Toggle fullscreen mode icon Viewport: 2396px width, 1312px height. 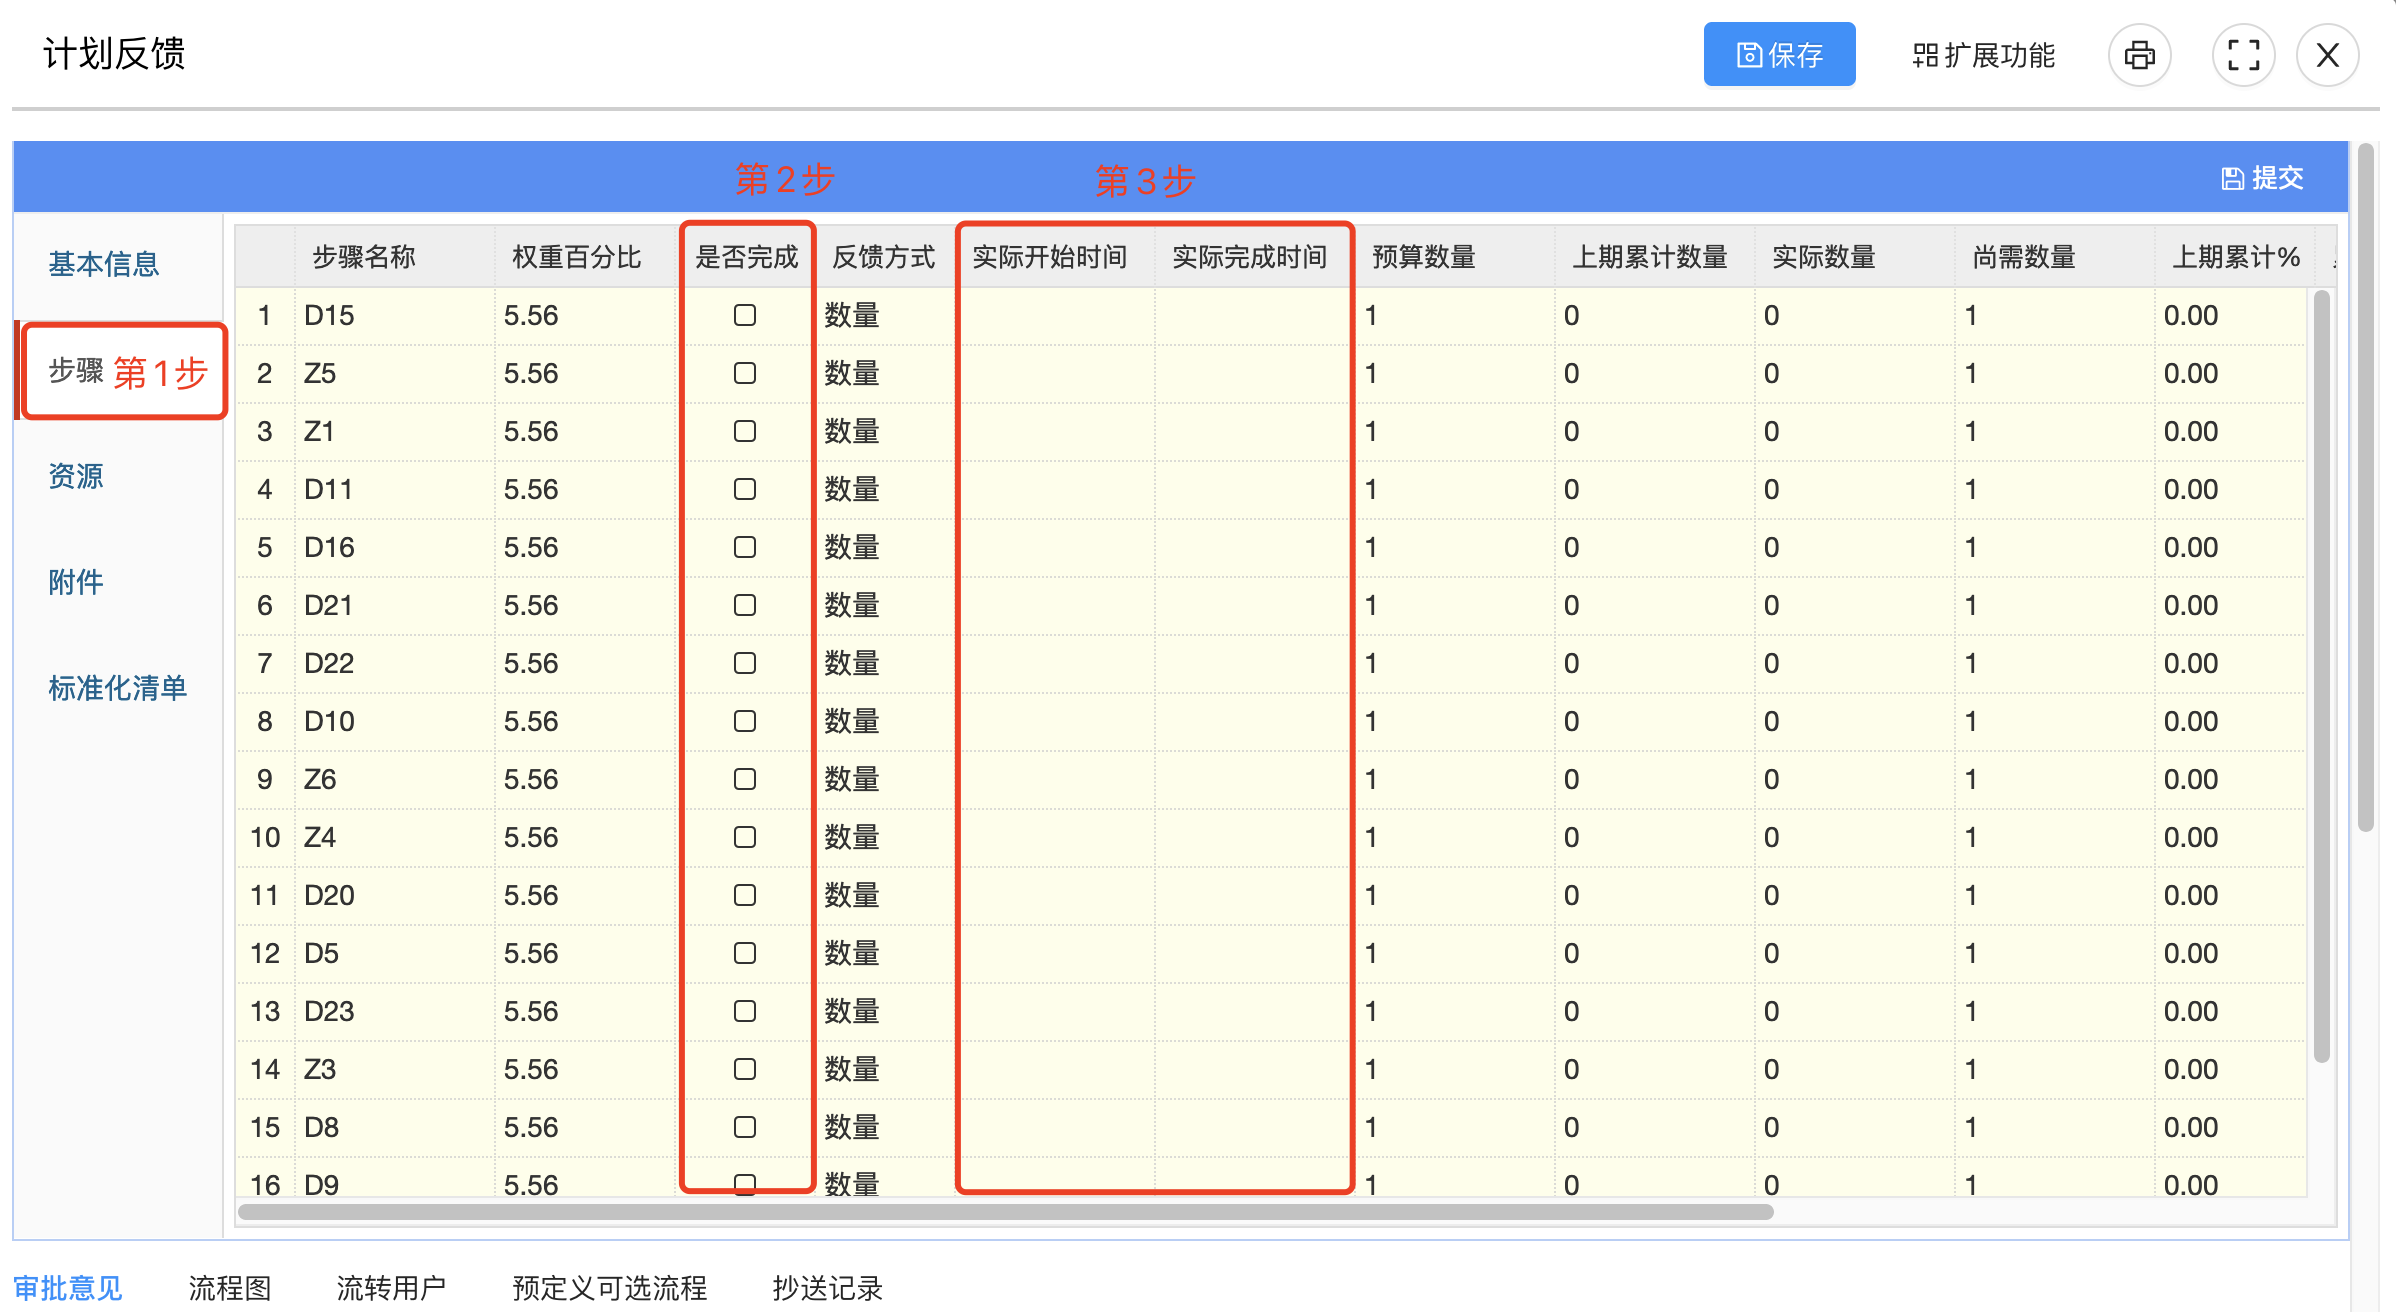pyautogui.click(x=2243, y=55)
